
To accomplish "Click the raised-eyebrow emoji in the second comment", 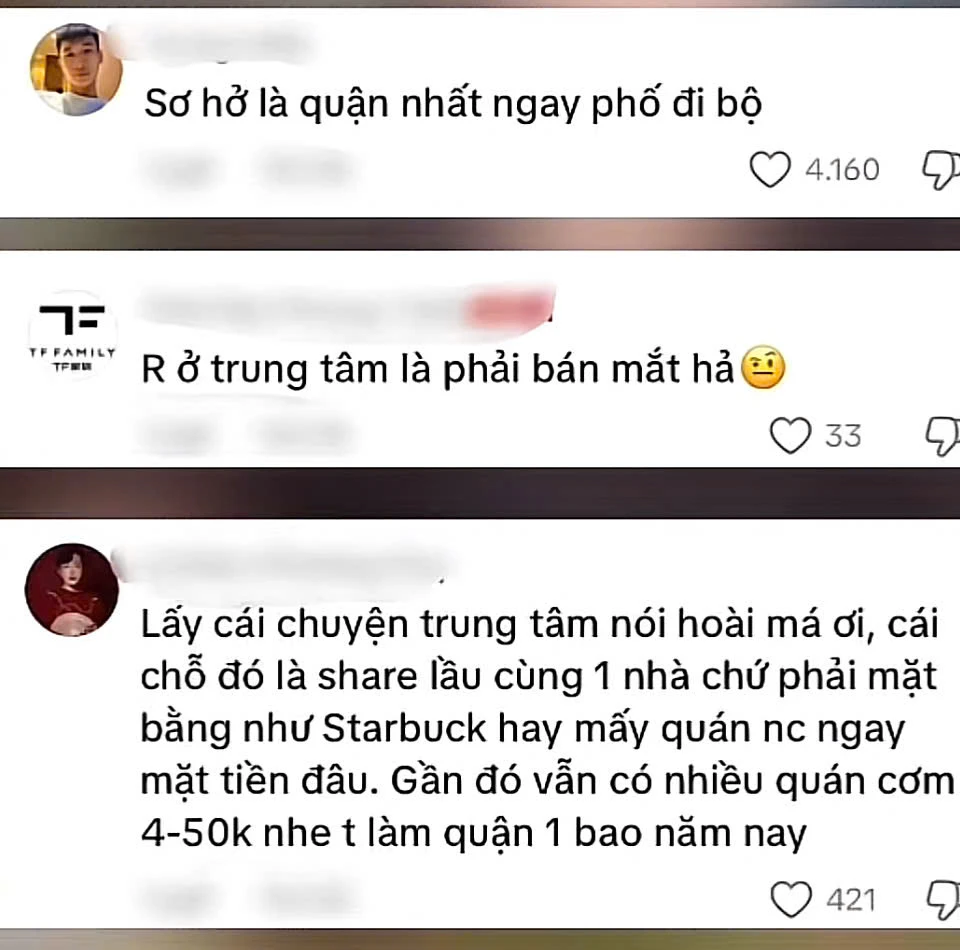I will coord(763,367).
